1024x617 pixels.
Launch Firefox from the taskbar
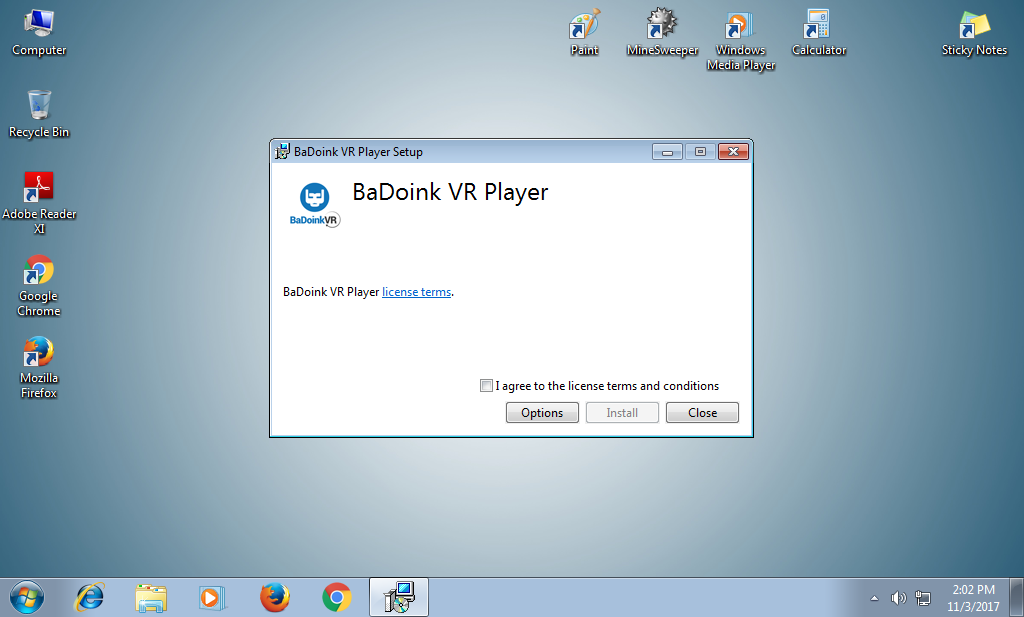point(275,597)
